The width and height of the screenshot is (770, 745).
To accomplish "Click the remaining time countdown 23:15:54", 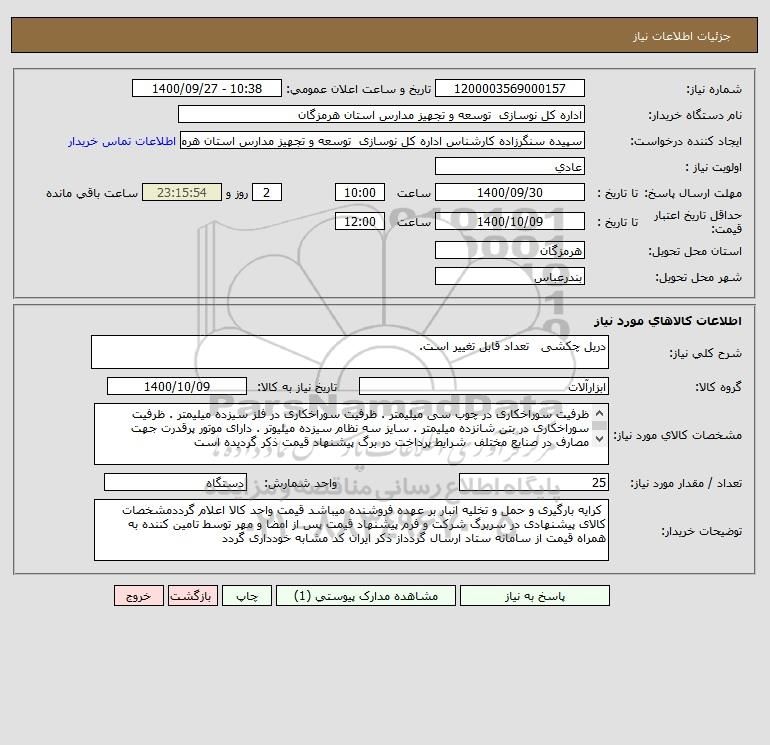I will pos(182,193).
